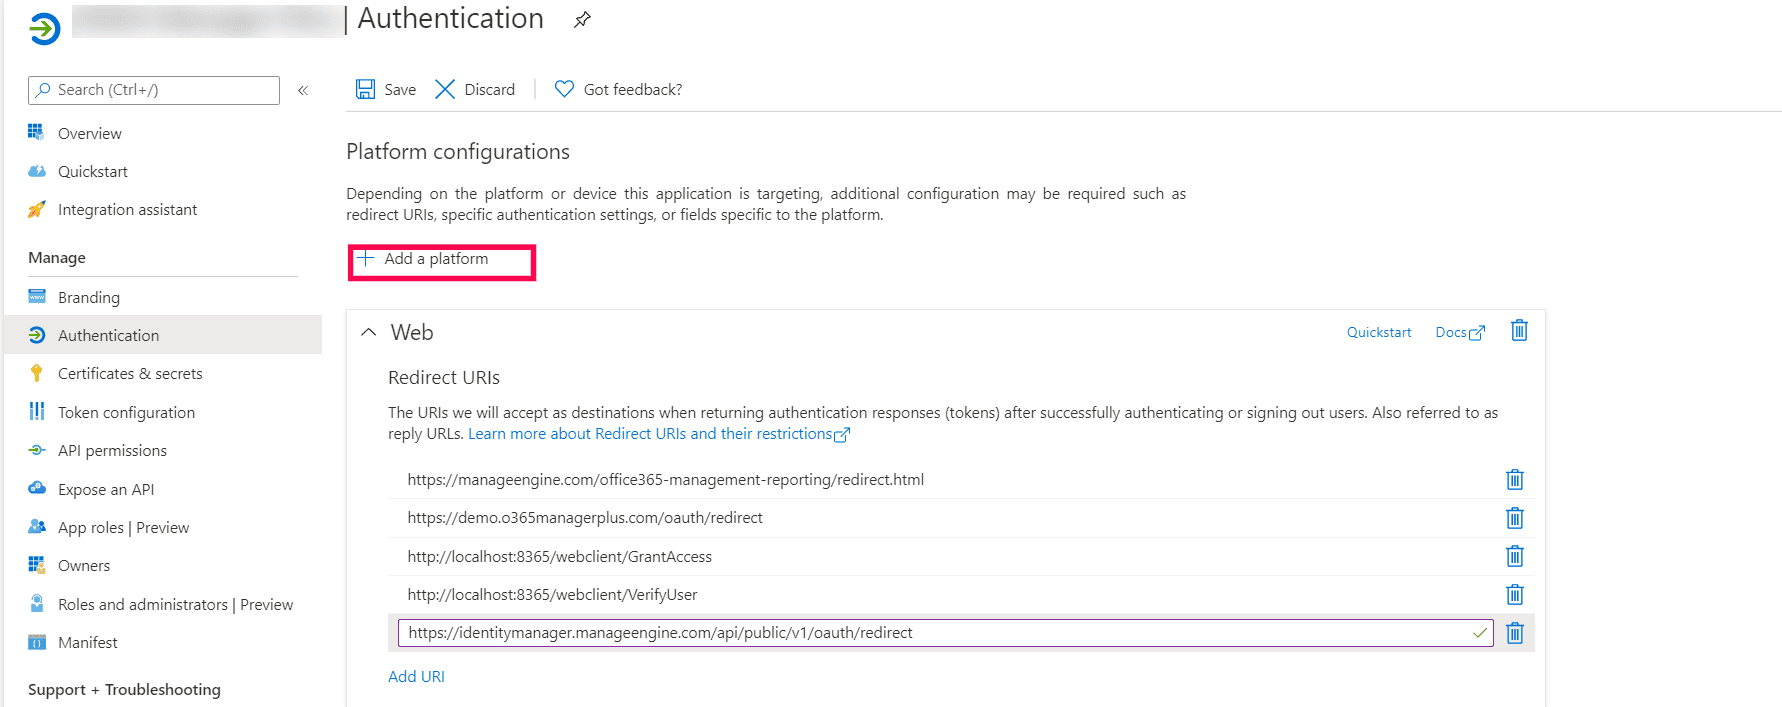Delete the identitymanager.manageengine.com redirect URI

1515,633
